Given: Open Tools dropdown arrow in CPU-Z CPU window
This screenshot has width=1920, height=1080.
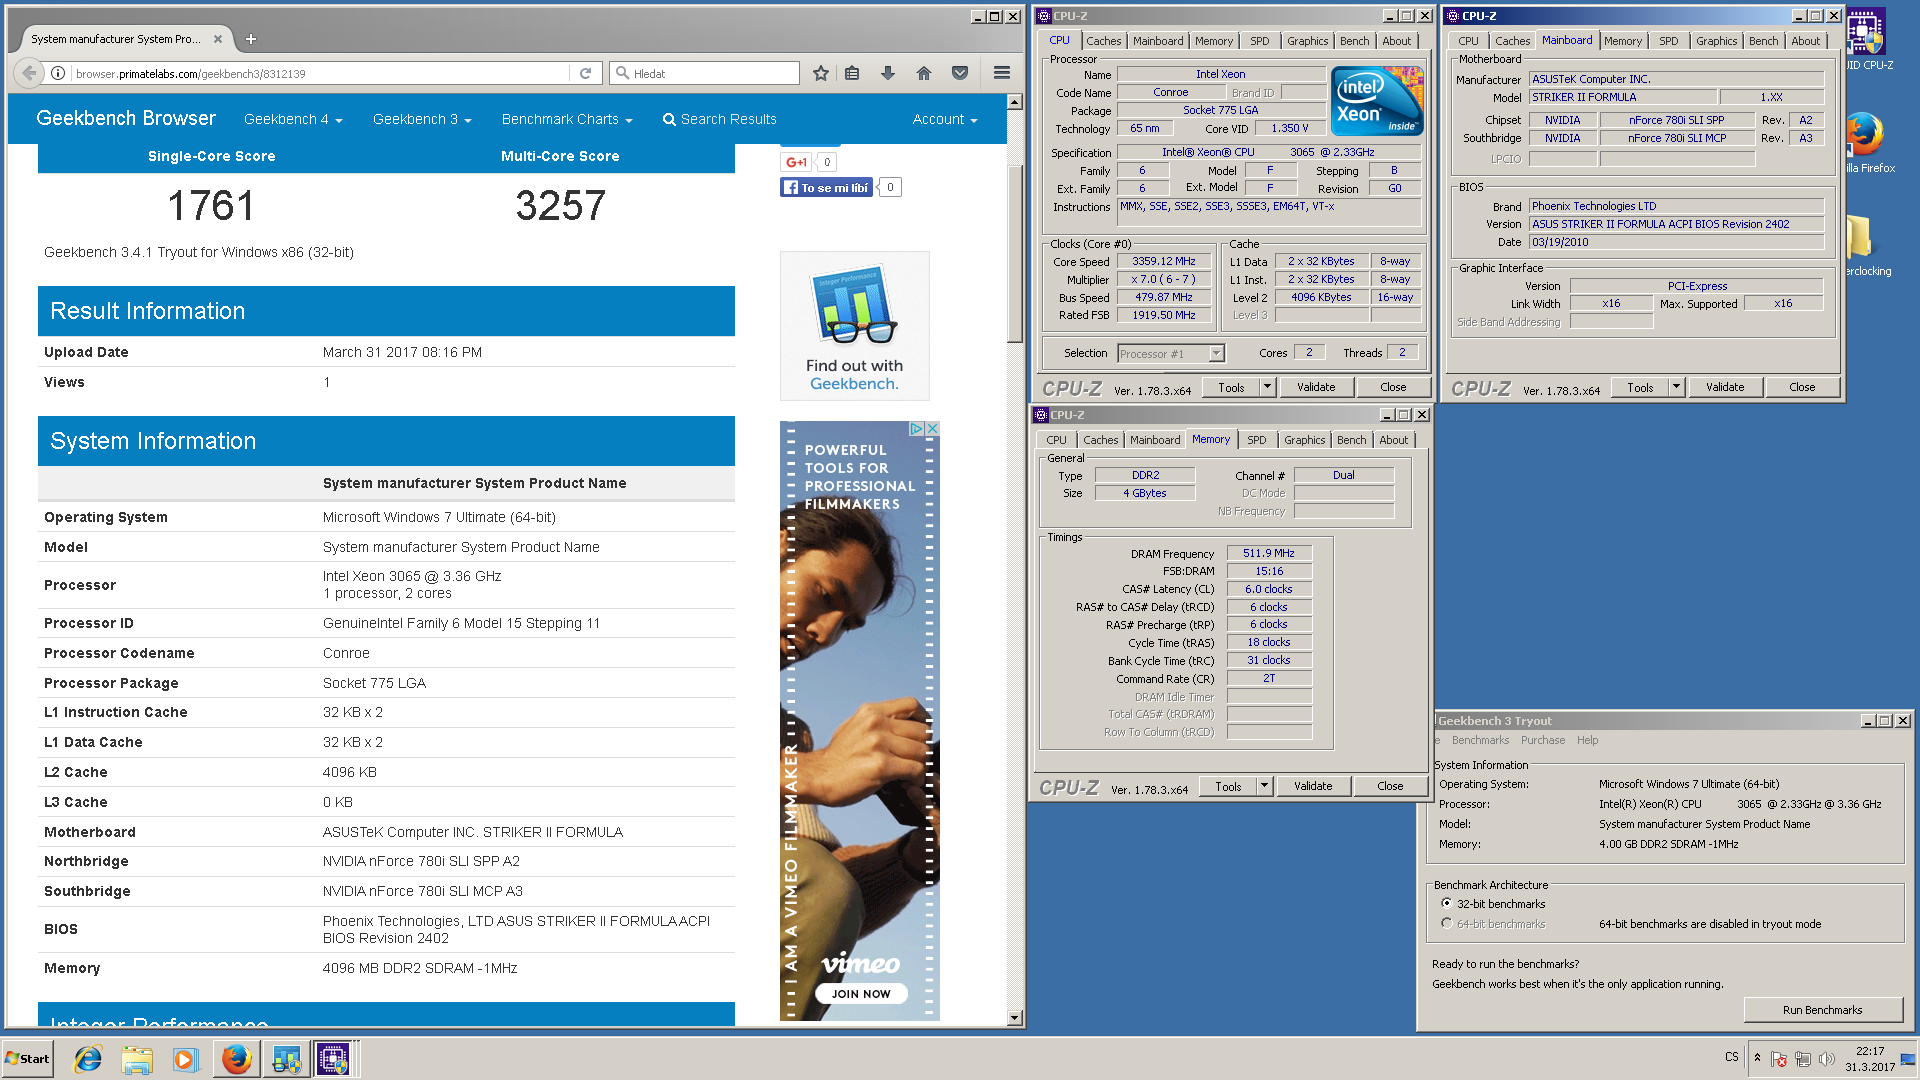Looking at the screenshot, I should [1267, 387].
